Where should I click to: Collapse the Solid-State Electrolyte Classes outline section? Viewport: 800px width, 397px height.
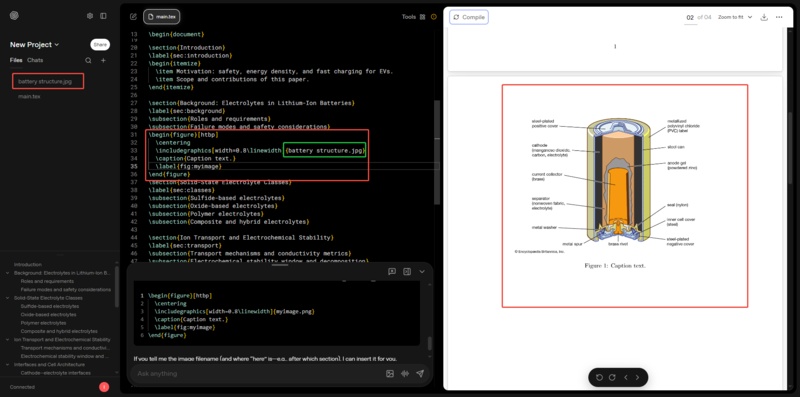[7, 298]
